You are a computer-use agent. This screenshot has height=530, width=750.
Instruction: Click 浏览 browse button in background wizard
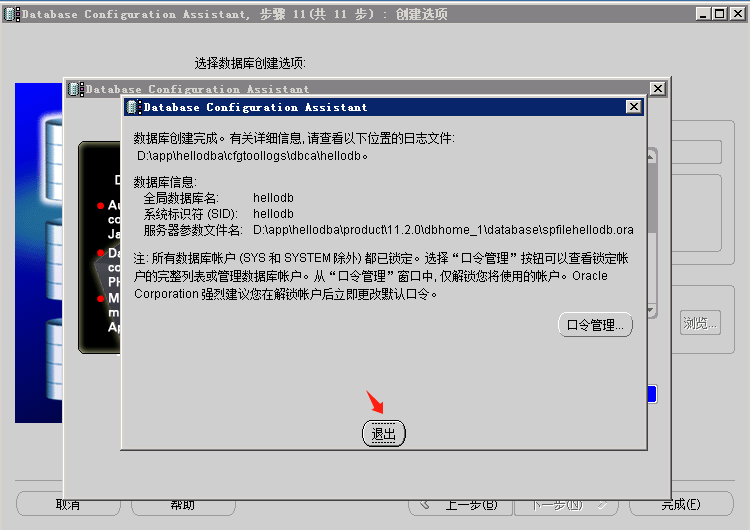(700, 323)
